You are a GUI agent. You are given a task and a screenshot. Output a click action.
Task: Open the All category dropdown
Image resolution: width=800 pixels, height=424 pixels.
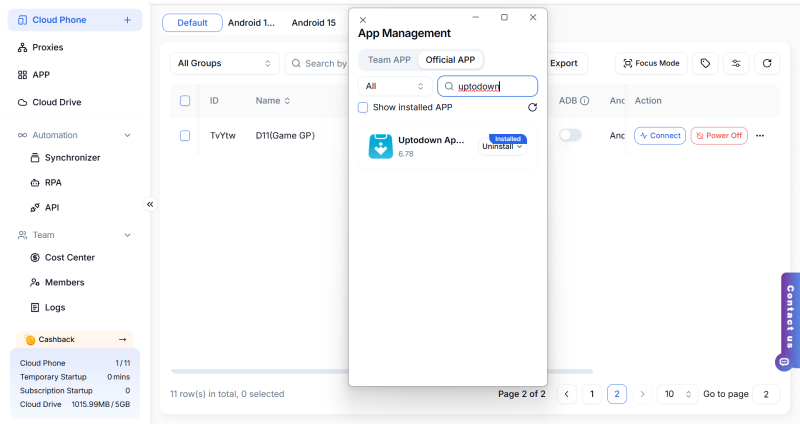pyautogui.click(x=395, y=86)
